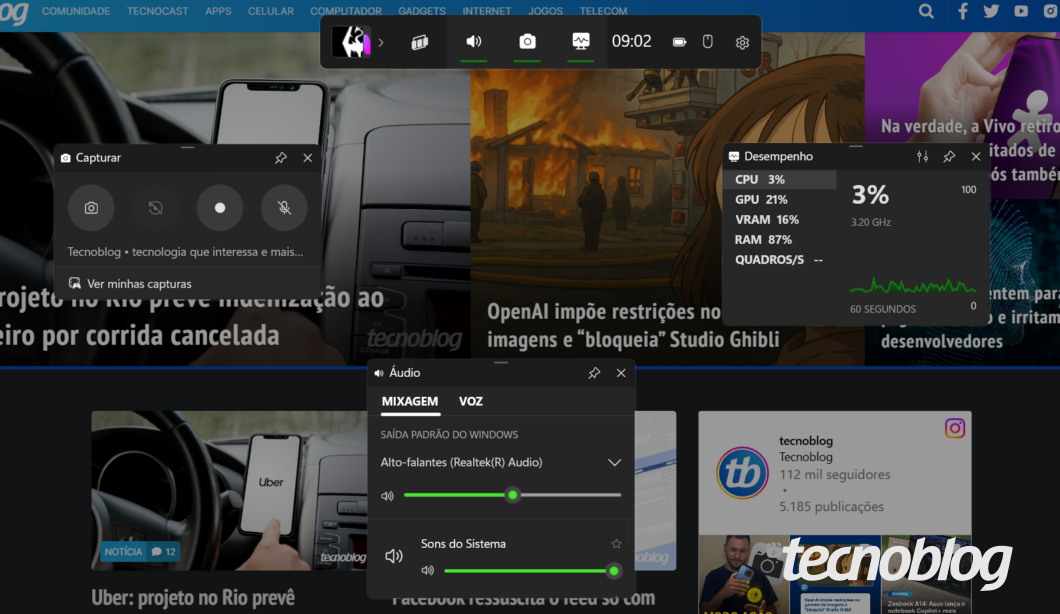Select RAM 87% in performance list
Image resolution: width=1060 pixels, height=614 pixels.
pyautogui.click(x=764, y=240)
